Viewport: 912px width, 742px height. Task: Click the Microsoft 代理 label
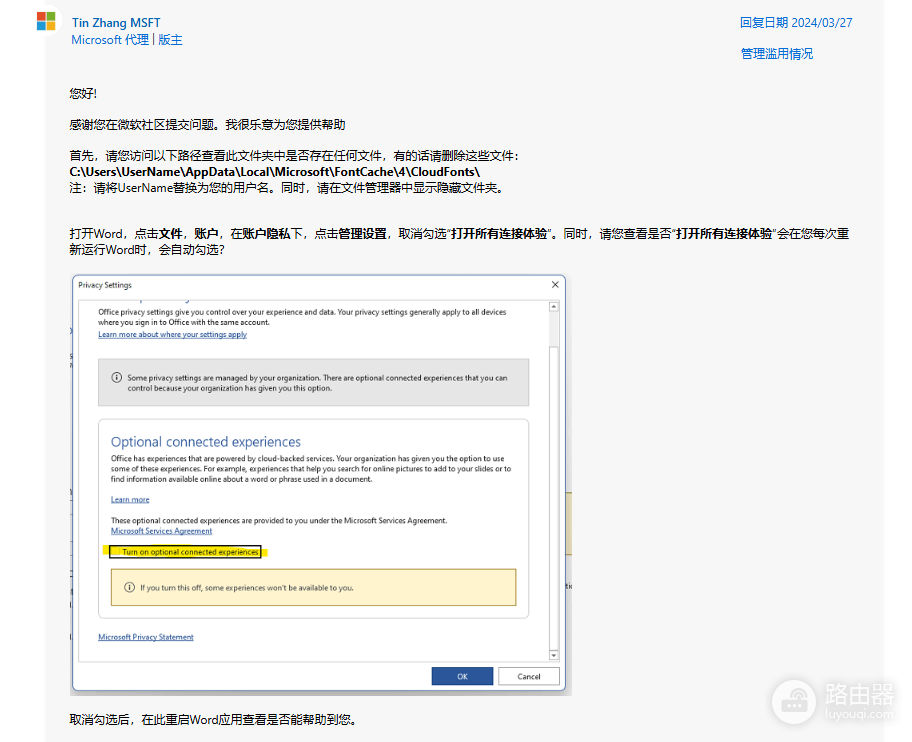110,40
